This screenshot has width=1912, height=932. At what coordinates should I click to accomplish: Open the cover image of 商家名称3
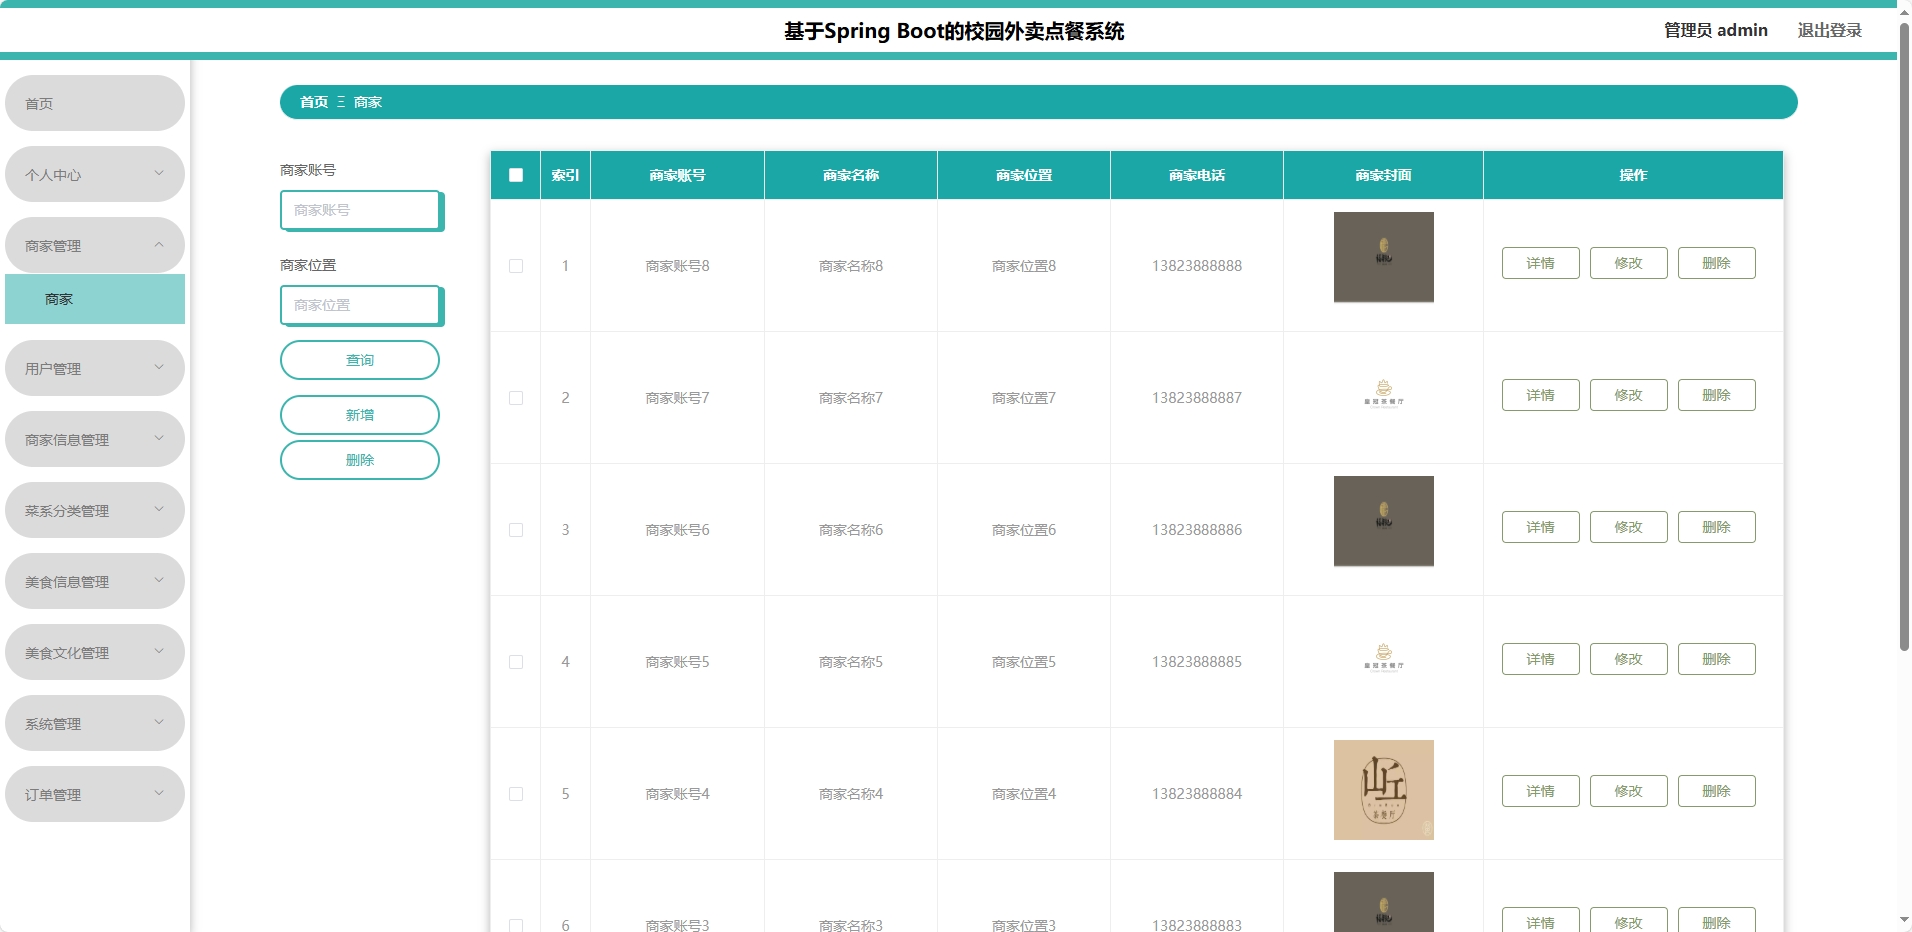coord(1384,902)
